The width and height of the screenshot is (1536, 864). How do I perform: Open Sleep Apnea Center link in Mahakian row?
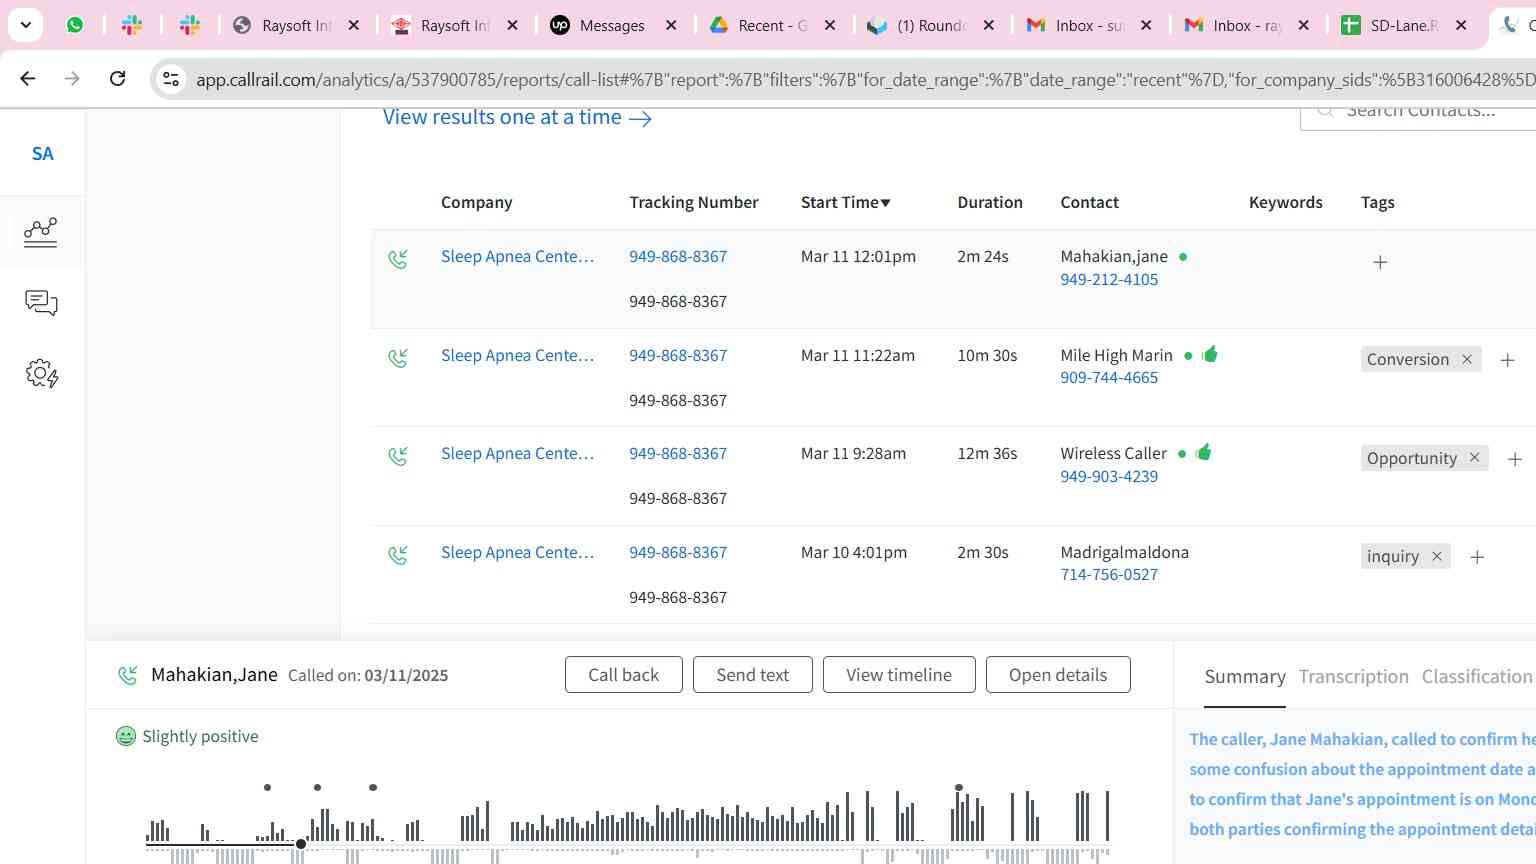click(518, 256)
